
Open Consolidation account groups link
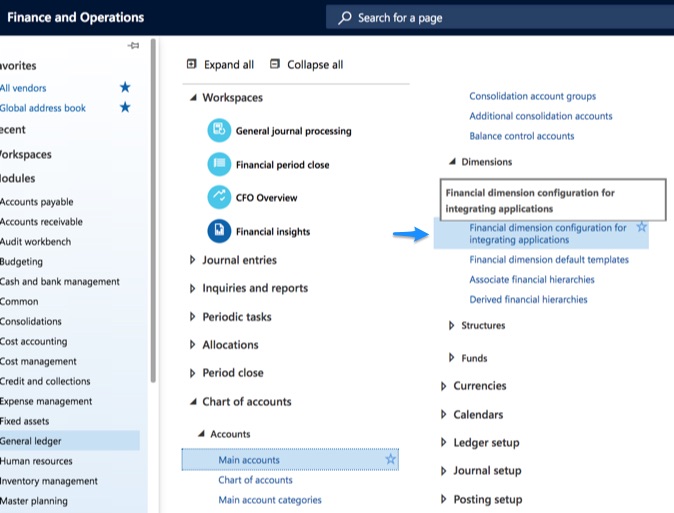[533, 96]
